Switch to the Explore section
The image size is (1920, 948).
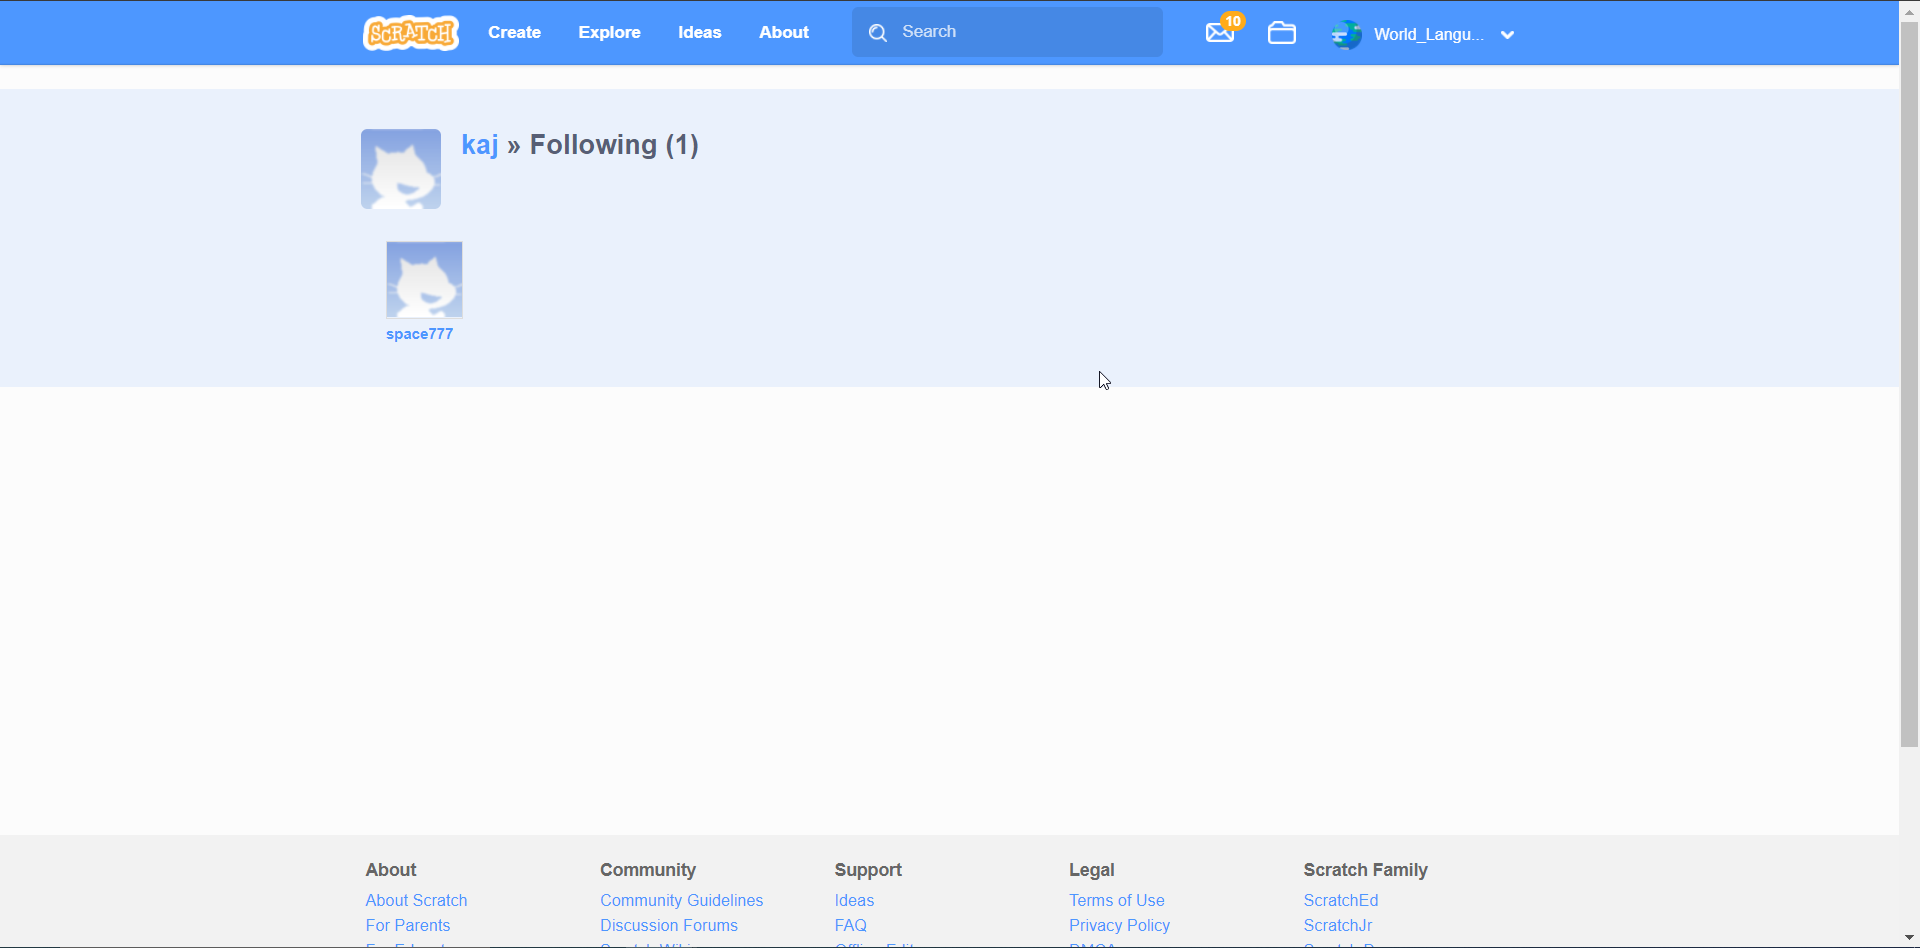(609, 32)
